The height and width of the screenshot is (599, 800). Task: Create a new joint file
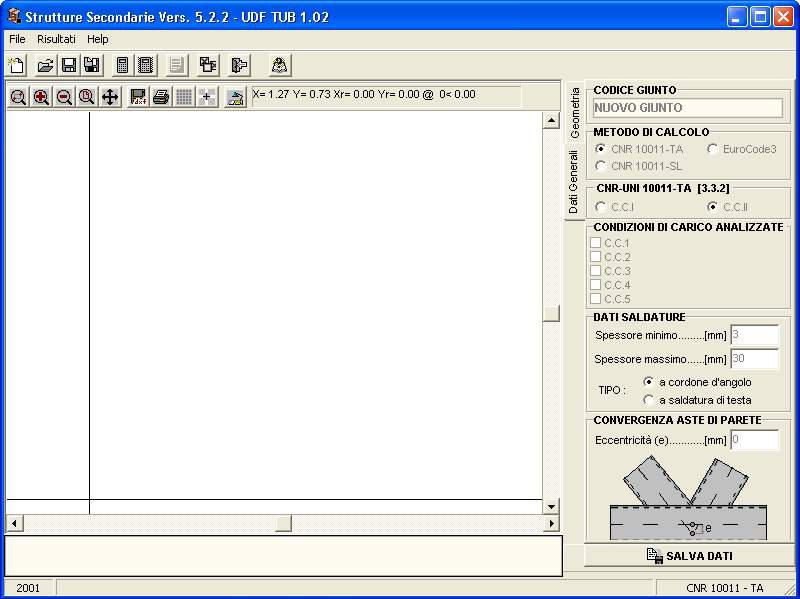pyautogui.click(x=15, y=65)
